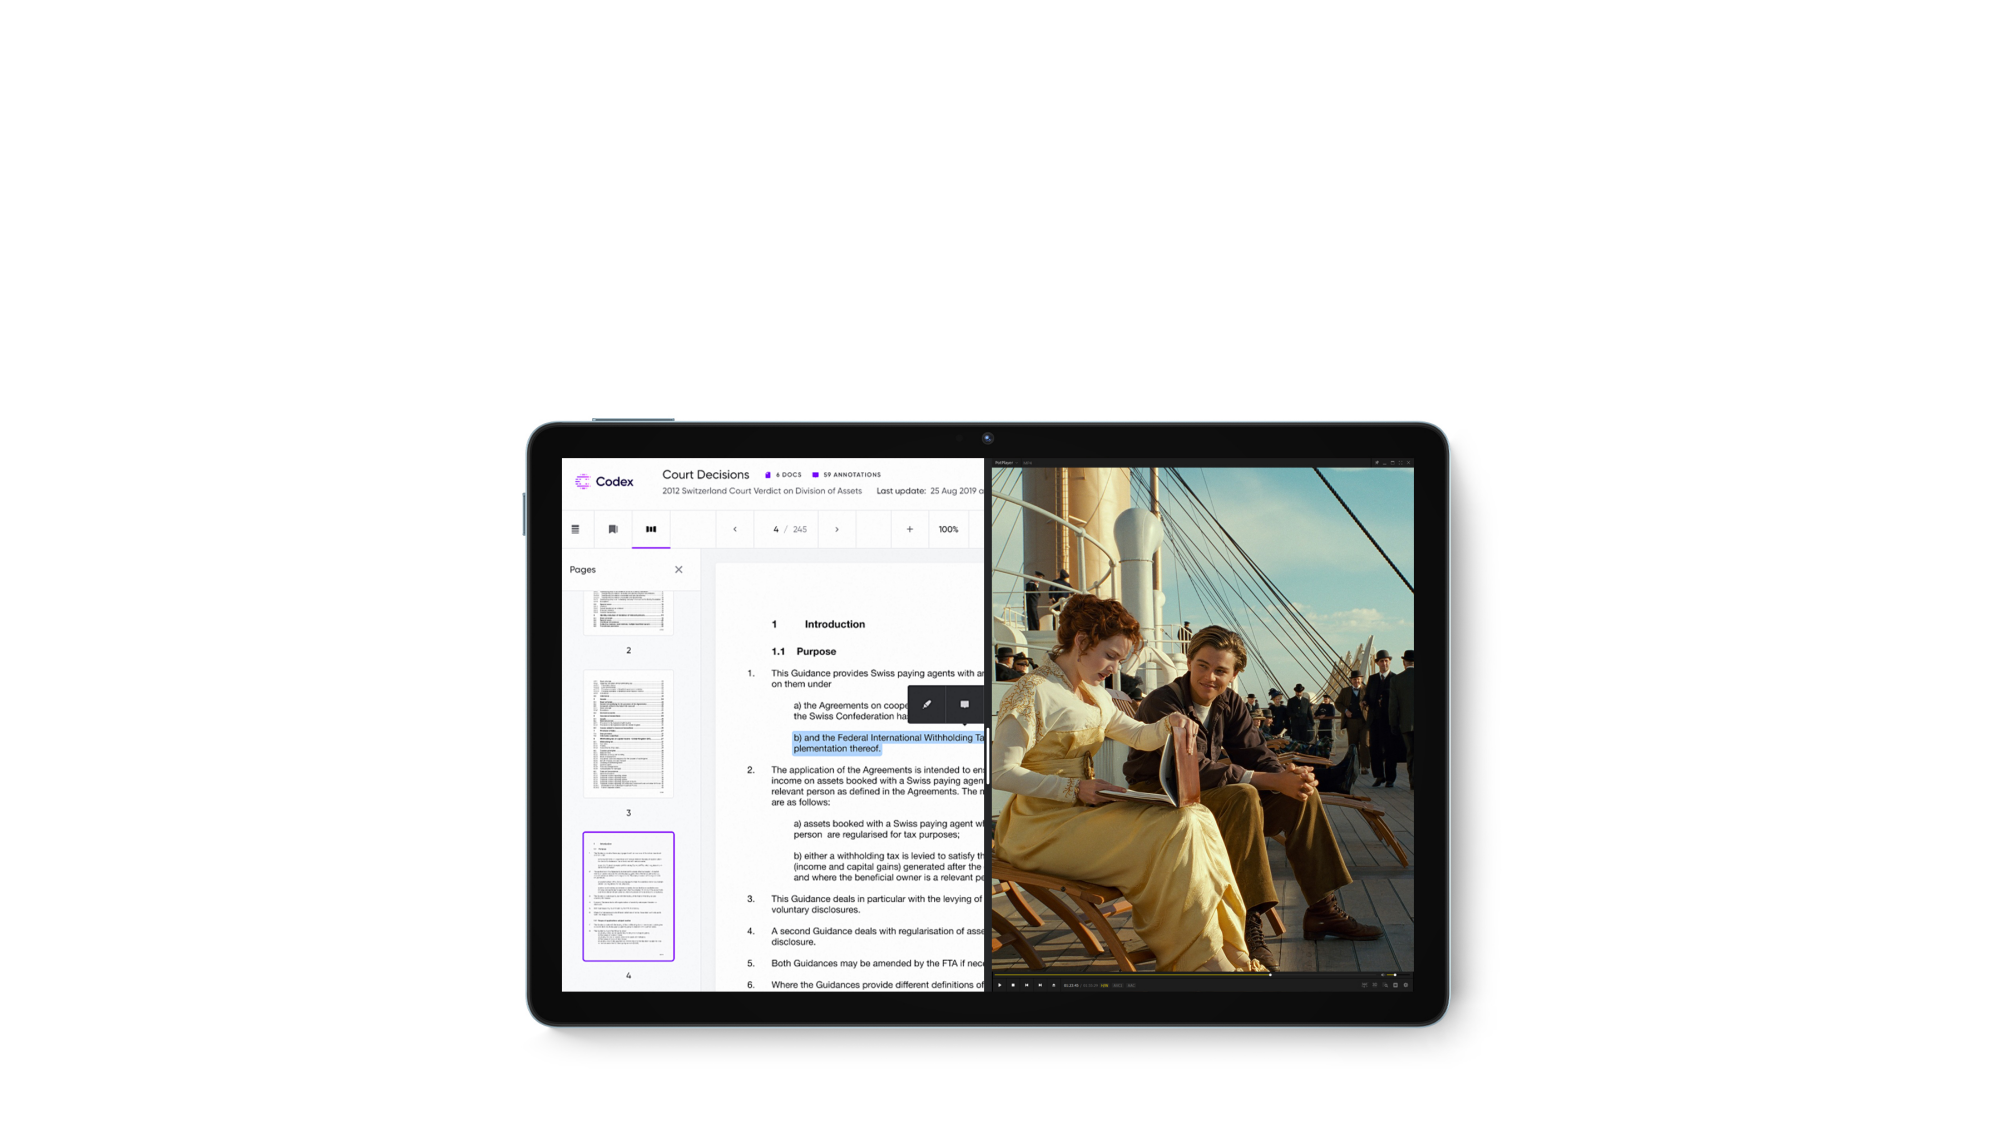Play the video in media player
2000x1125 pixels.
(999, 985)
